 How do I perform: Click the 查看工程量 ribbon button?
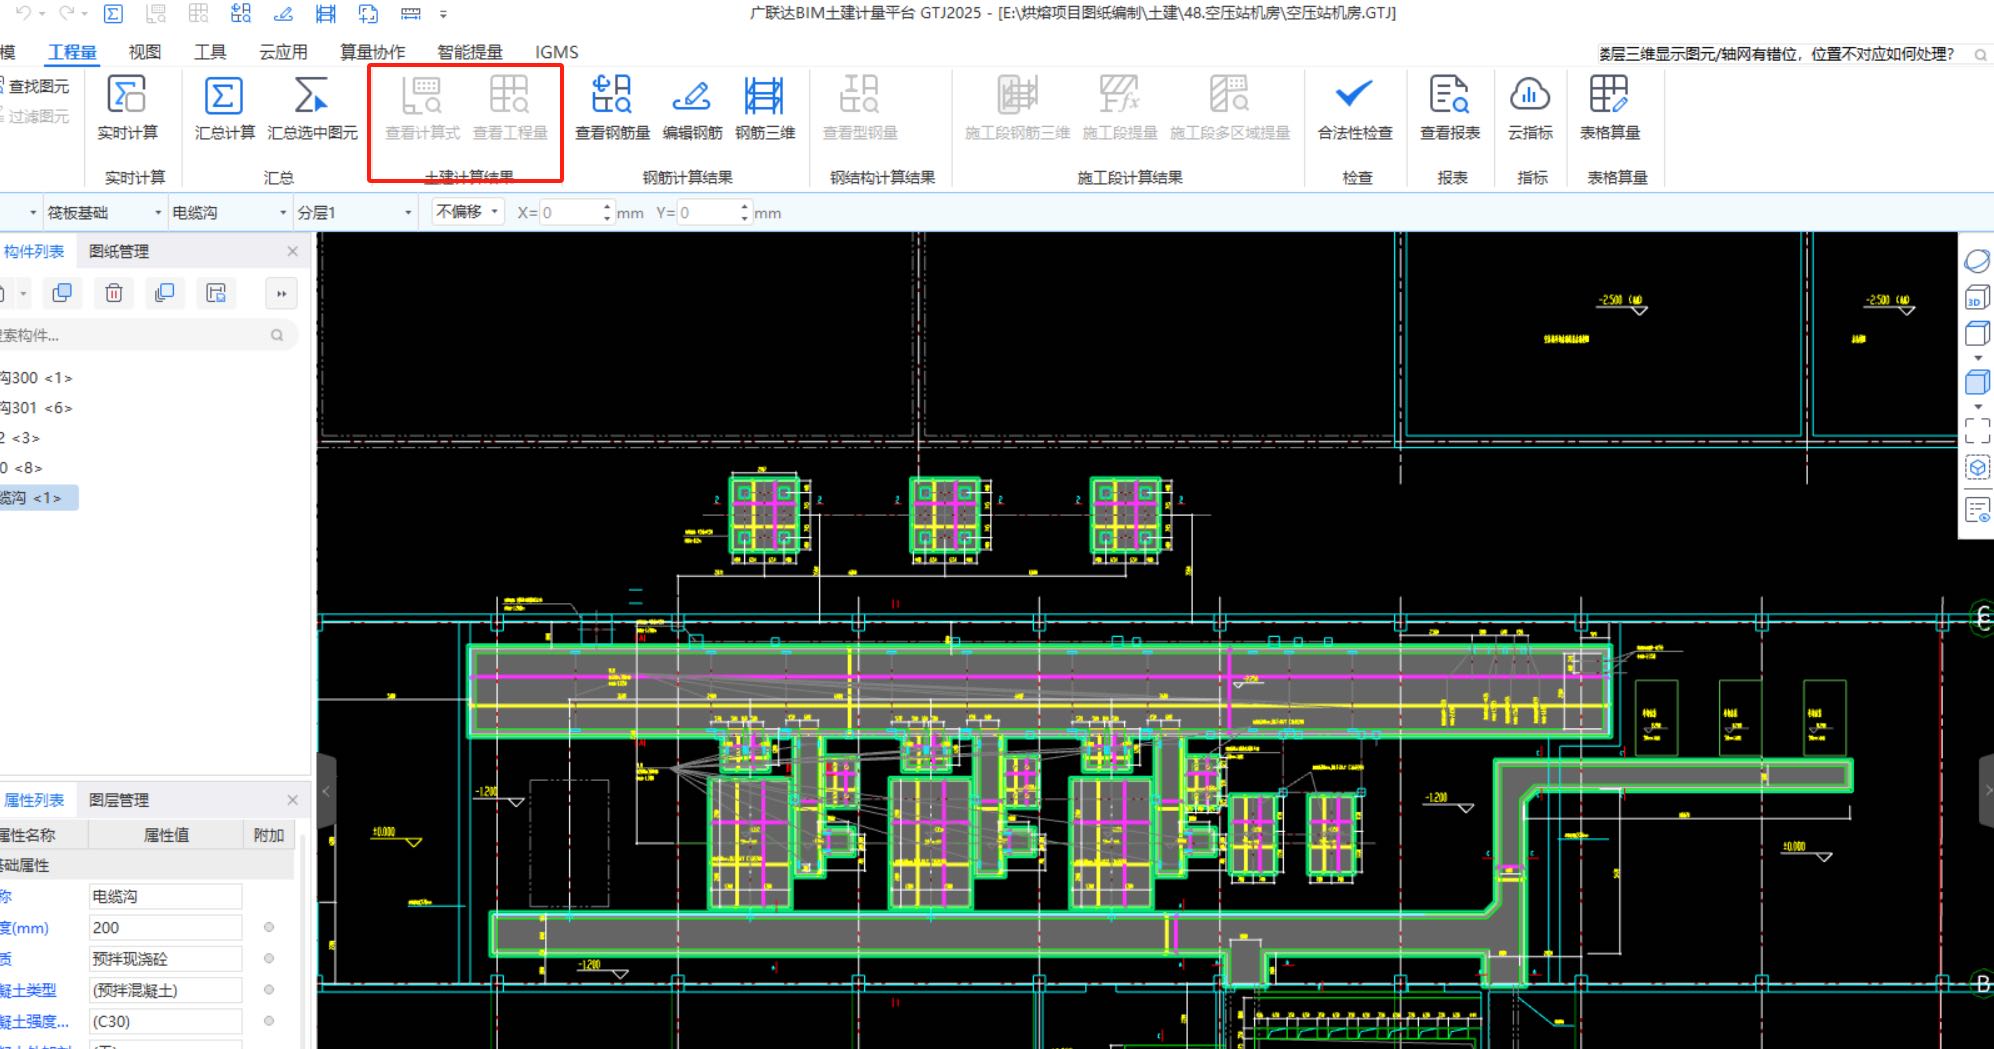click(510, 108)
